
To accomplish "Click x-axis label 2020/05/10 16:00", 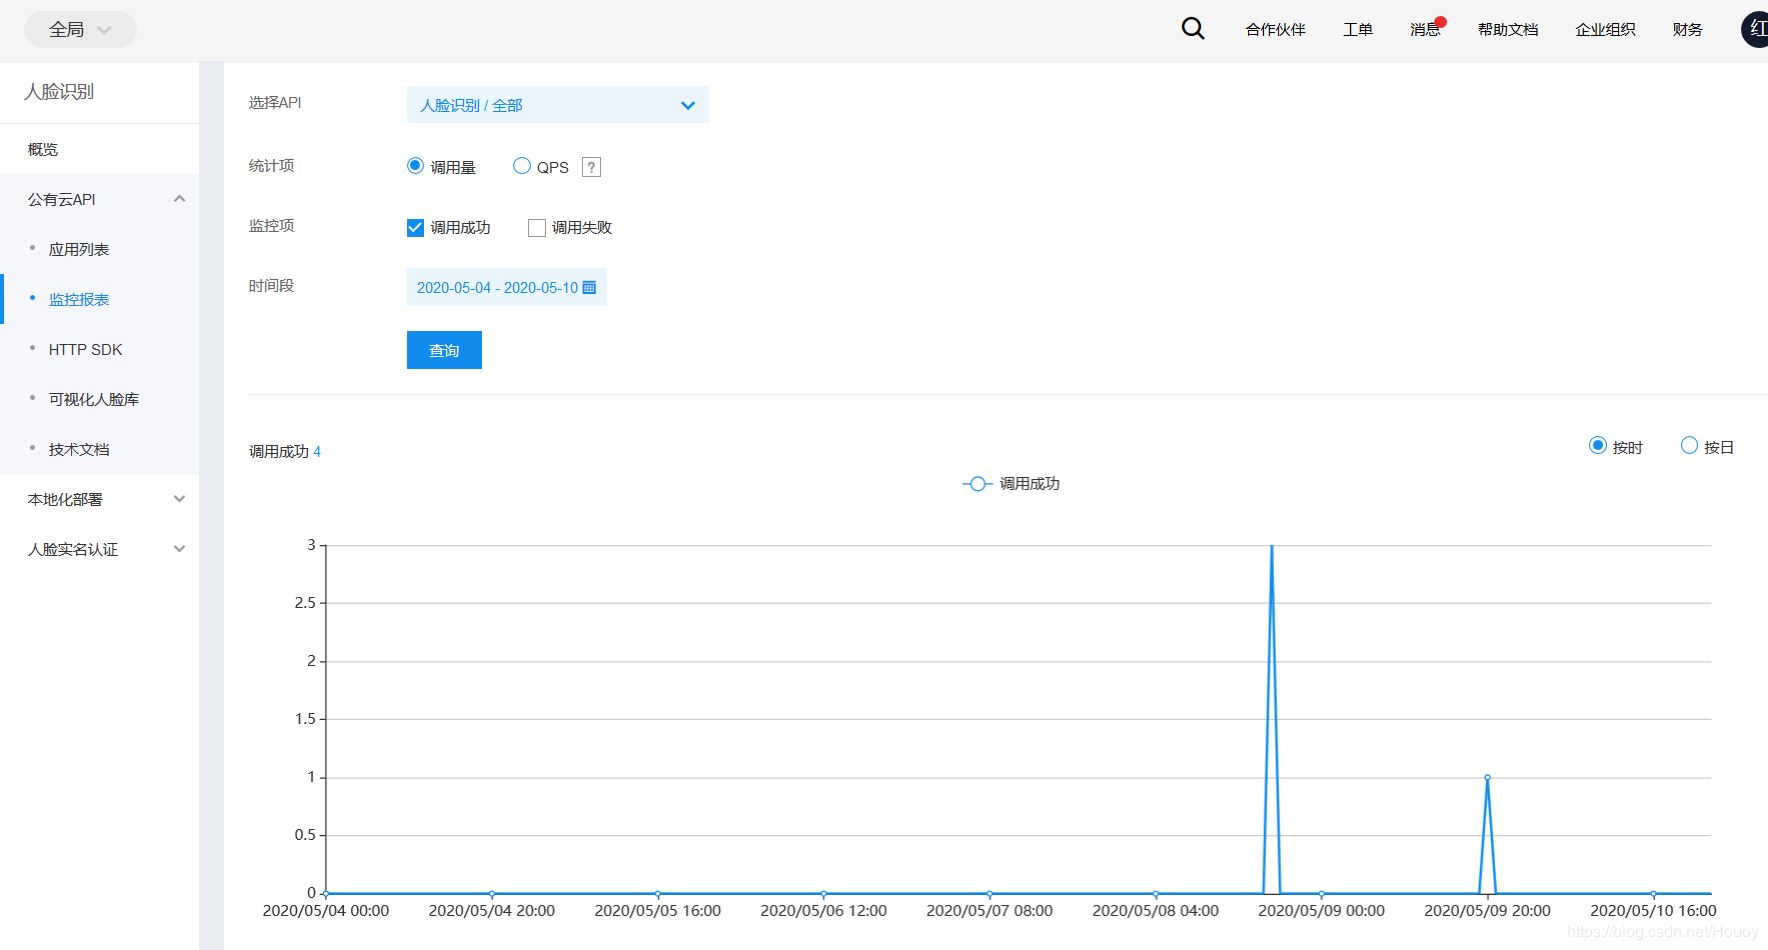I will [x=1653, y=911].
